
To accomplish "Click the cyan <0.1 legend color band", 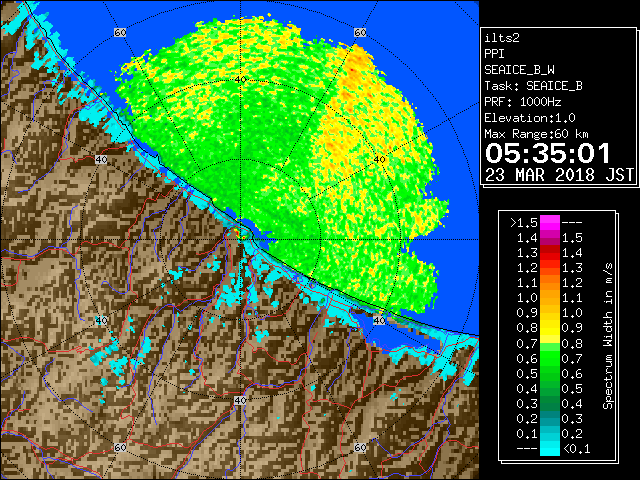I will [550, 448].
